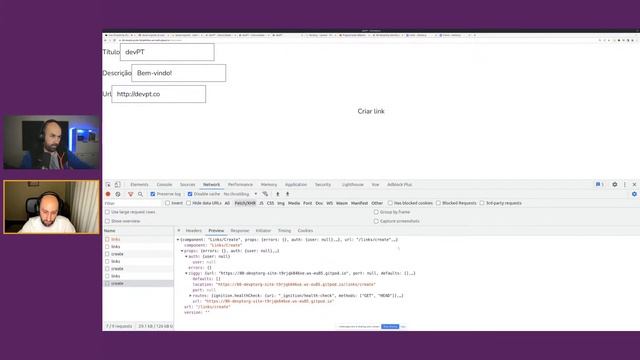Stop recording network log with red button
640x360 pixels.
108,194
